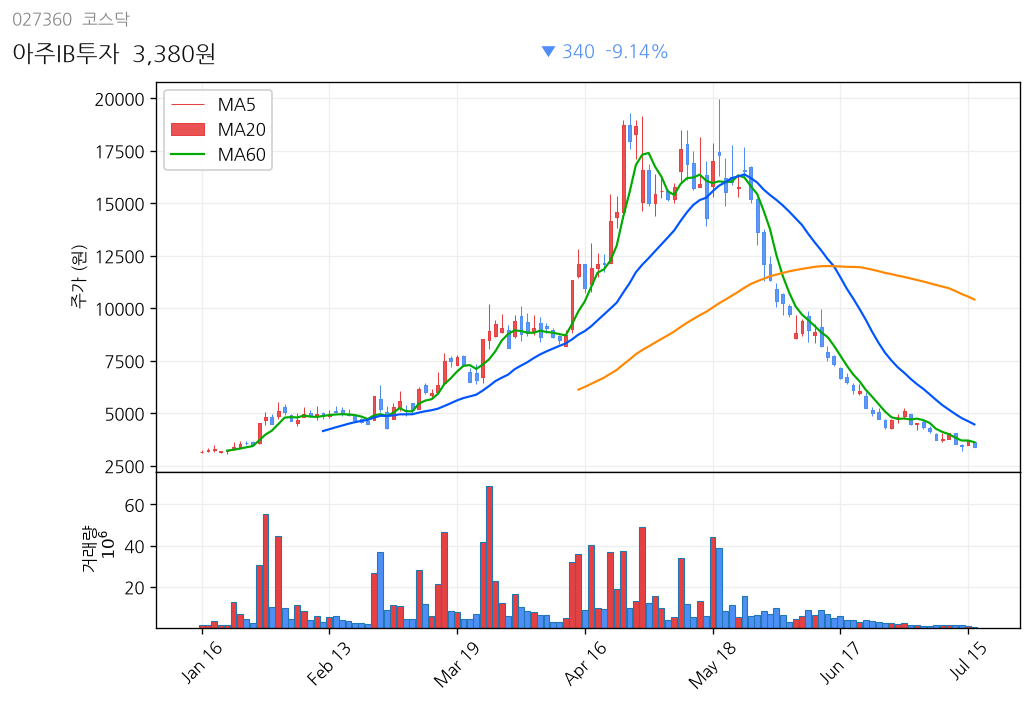Screen dimensions: 1032x704
Task: Click the price change value 340
Action: (x=579, y=51)
